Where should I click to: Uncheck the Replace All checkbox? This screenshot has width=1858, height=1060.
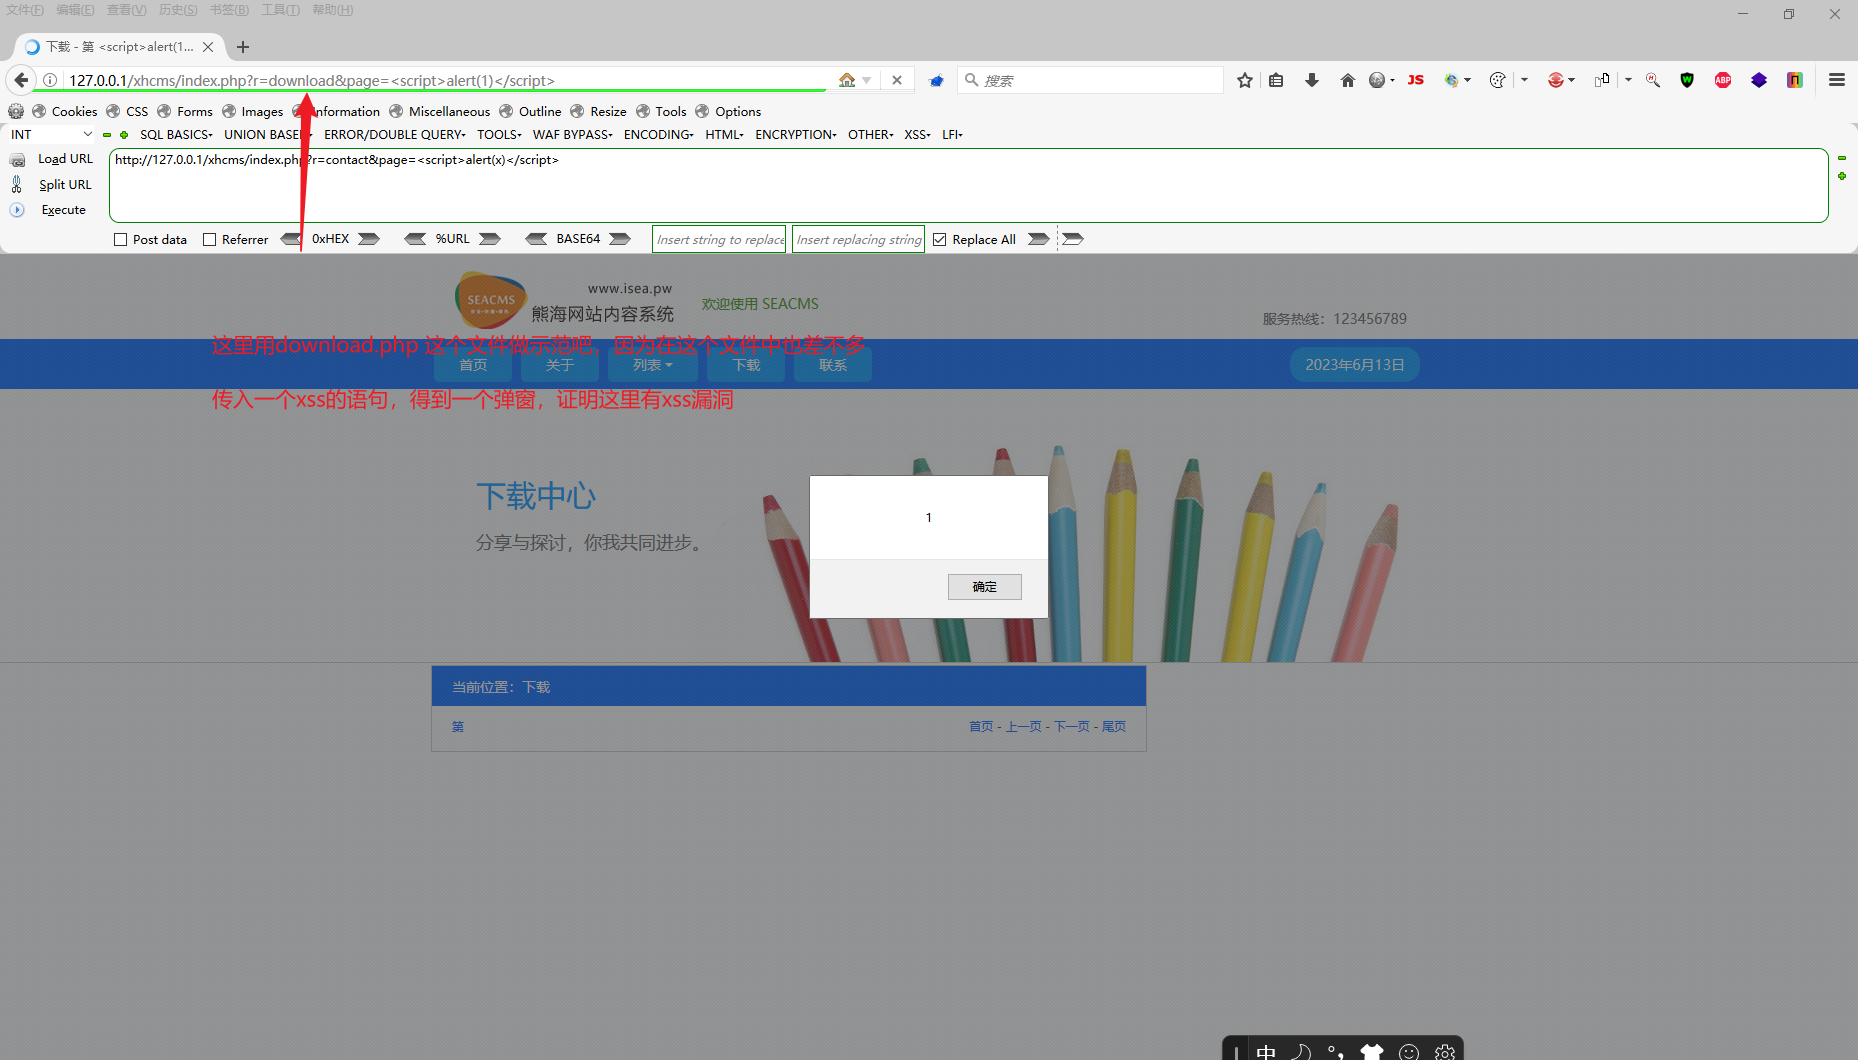[x=940, y=240]
